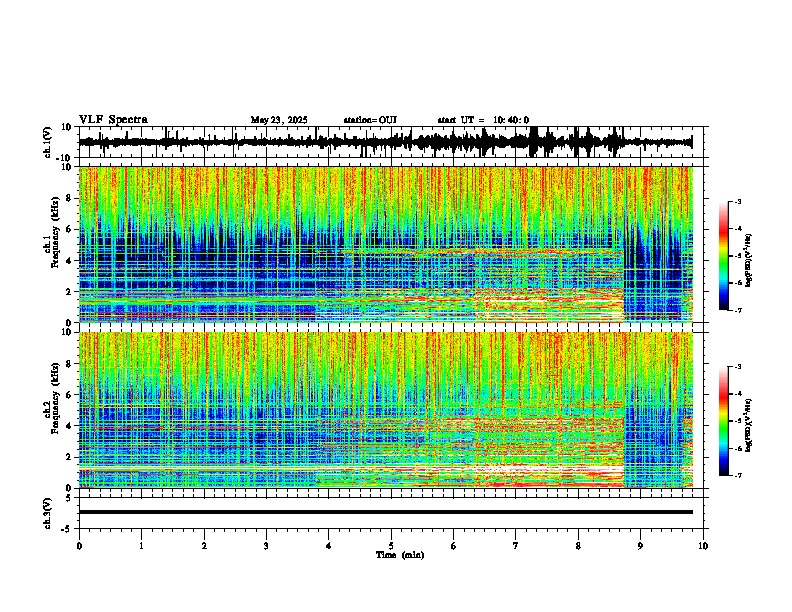Click the time axis tick label "10"
This screenshot has height=612, width=792.
tap(703, 546)
